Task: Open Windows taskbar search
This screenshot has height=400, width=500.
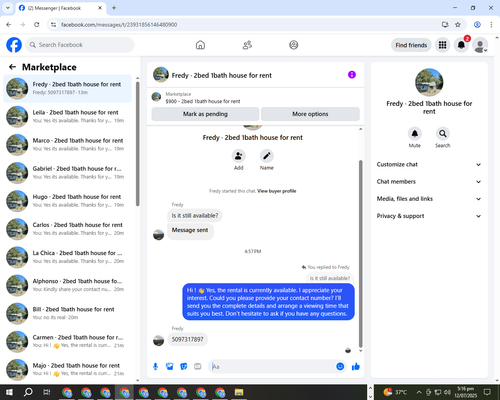Action: (x=28, y=392)
